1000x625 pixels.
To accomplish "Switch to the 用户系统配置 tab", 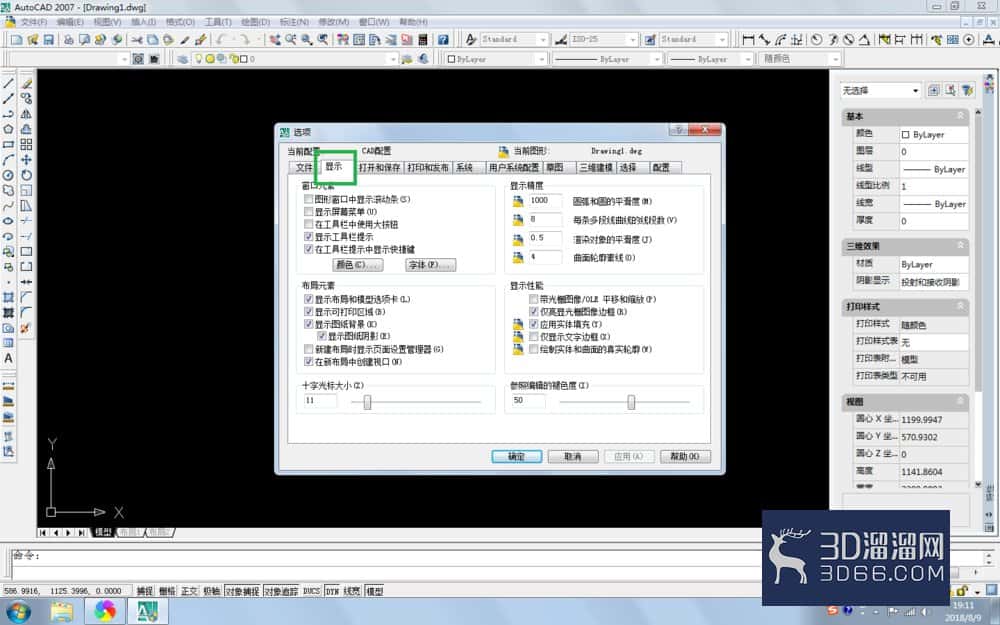I will 513,168.
